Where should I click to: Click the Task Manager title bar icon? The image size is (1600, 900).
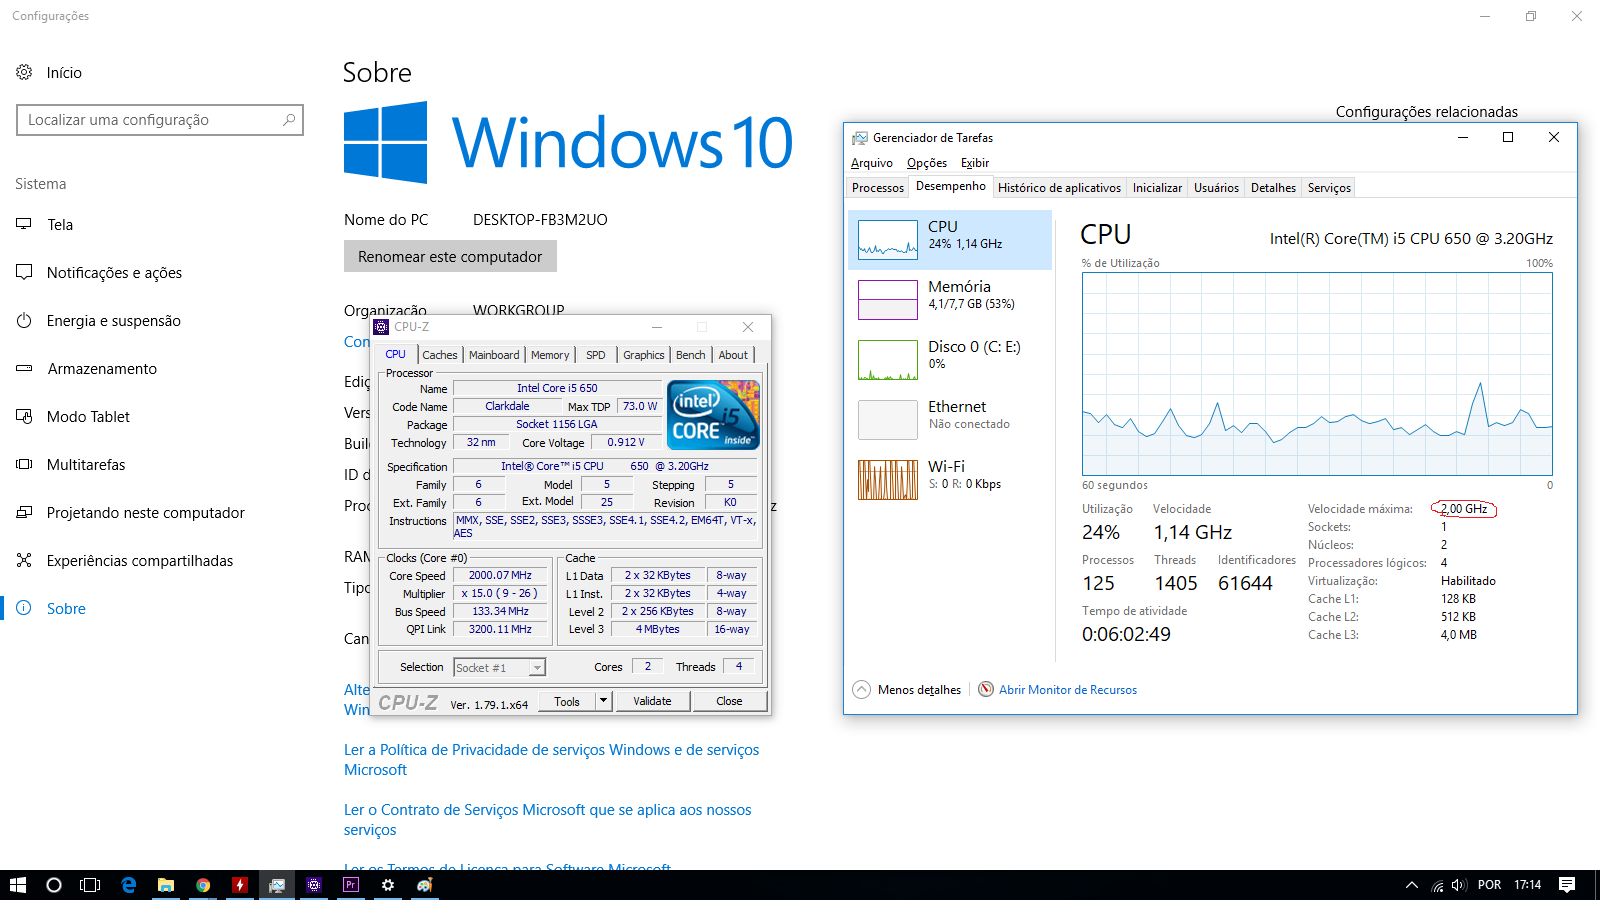(859, 138)
